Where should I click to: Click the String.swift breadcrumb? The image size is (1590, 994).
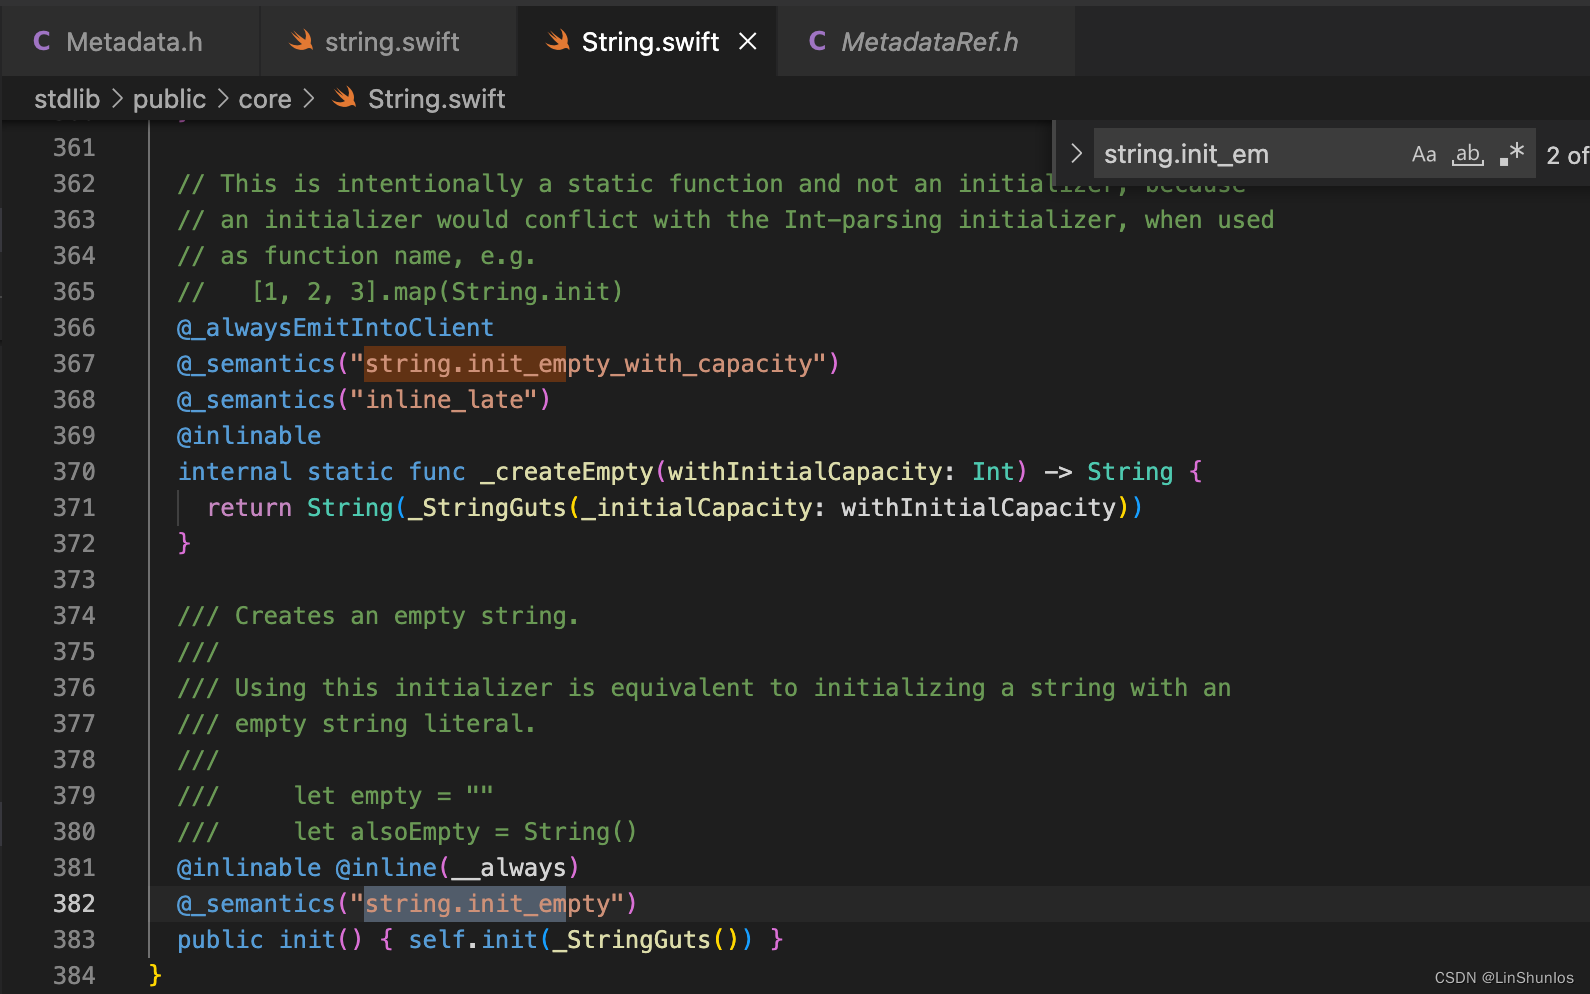[436, 99]
